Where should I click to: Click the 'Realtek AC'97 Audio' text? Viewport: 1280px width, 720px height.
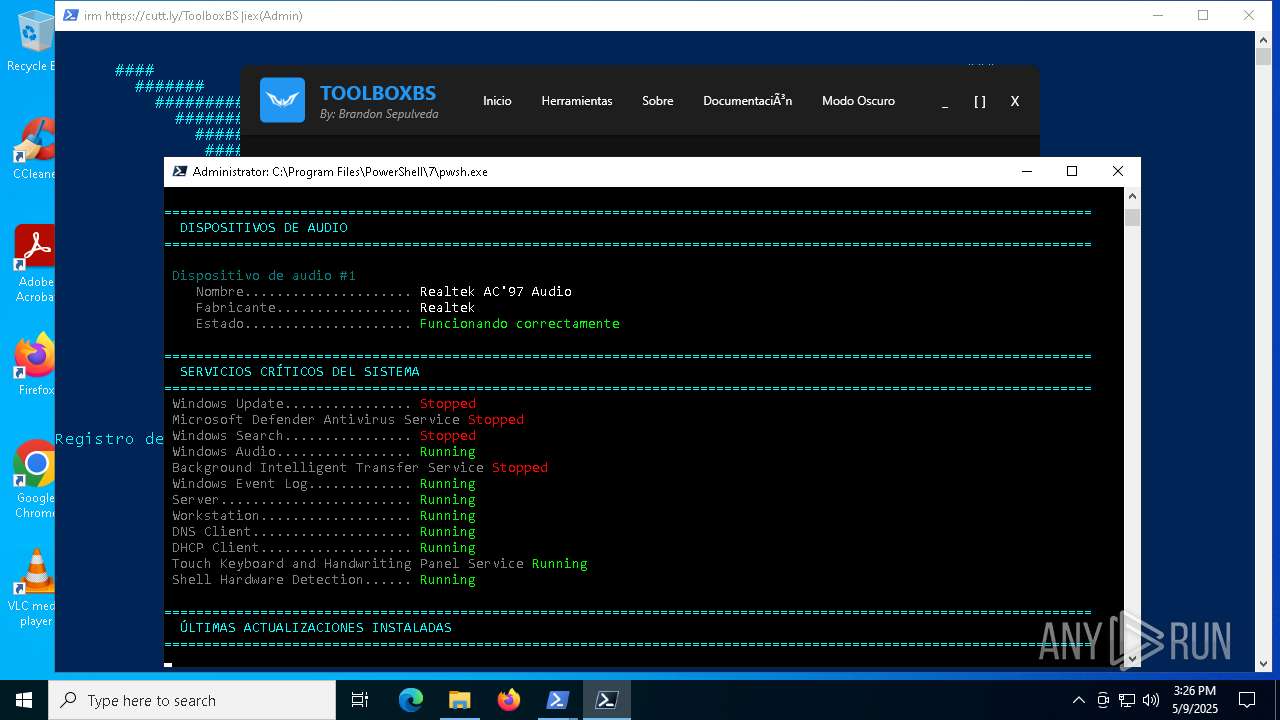click(x=495, y=291)
